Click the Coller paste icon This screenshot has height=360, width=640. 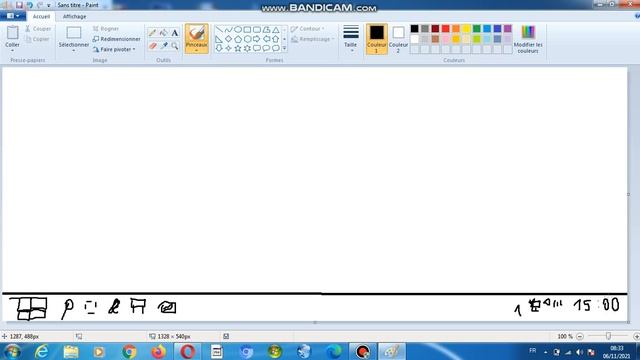pyautogui.click(x=12, y=33)
